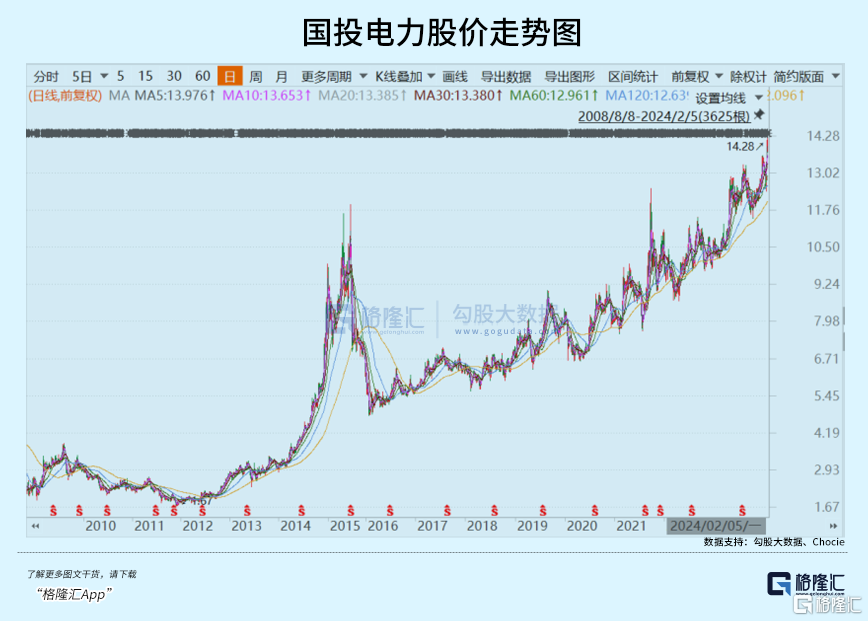Screen dimensions: 868x621
Task: Click the 1.67 price axis label
Action: pos(827,507)
